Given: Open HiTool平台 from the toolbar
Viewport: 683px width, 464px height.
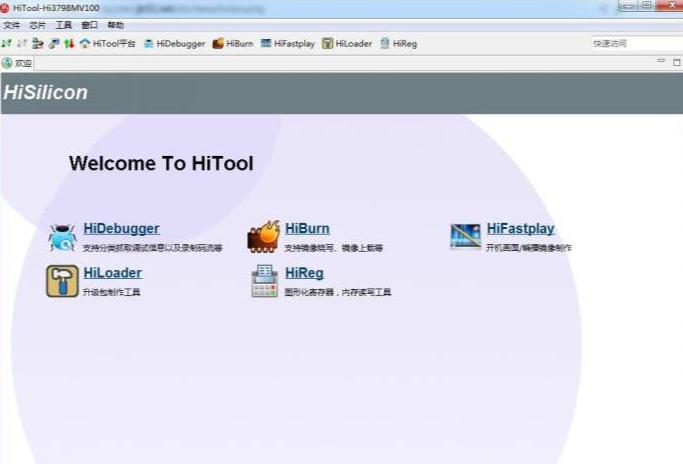Looking at the screenshot, I should tap(108, 44).
